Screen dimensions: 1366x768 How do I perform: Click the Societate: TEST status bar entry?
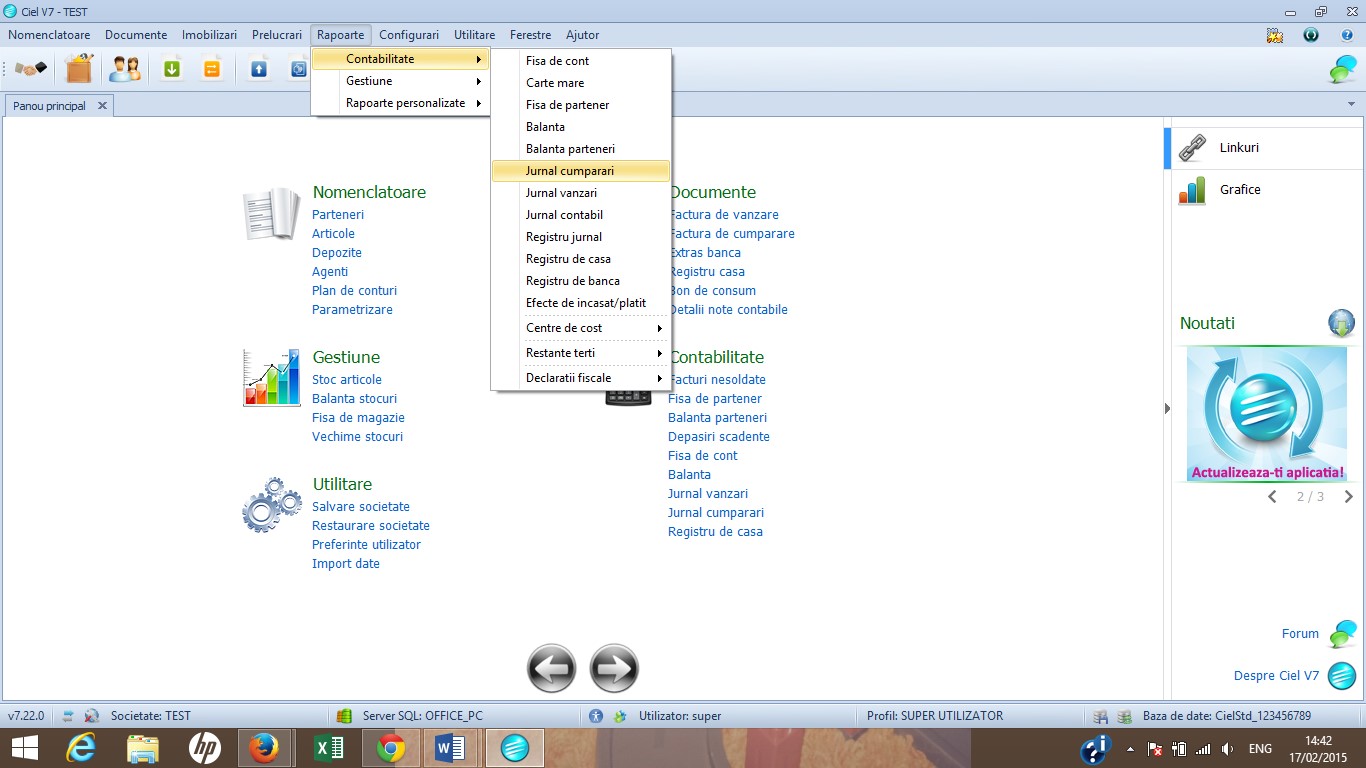click(x=151, y=716)
